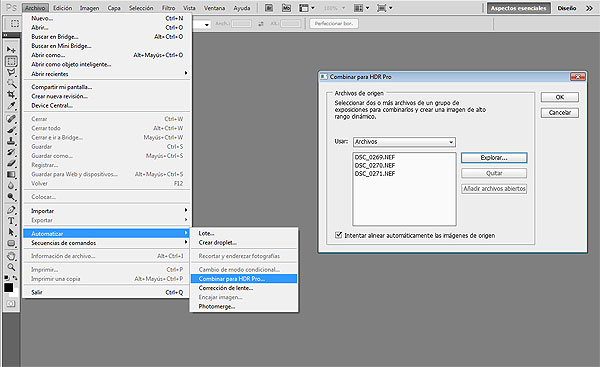Choose Lote from Automatizar submenu
Screen dimensions: 600x367
(244, 233)
